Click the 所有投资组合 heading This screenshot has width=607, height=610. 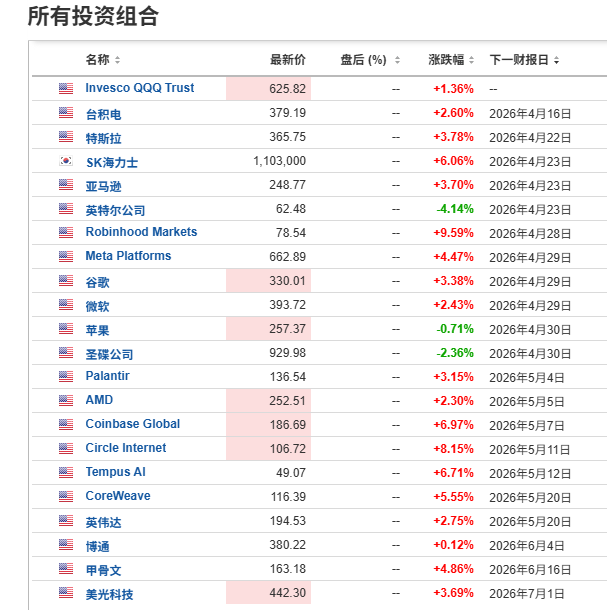pos(93,16)
